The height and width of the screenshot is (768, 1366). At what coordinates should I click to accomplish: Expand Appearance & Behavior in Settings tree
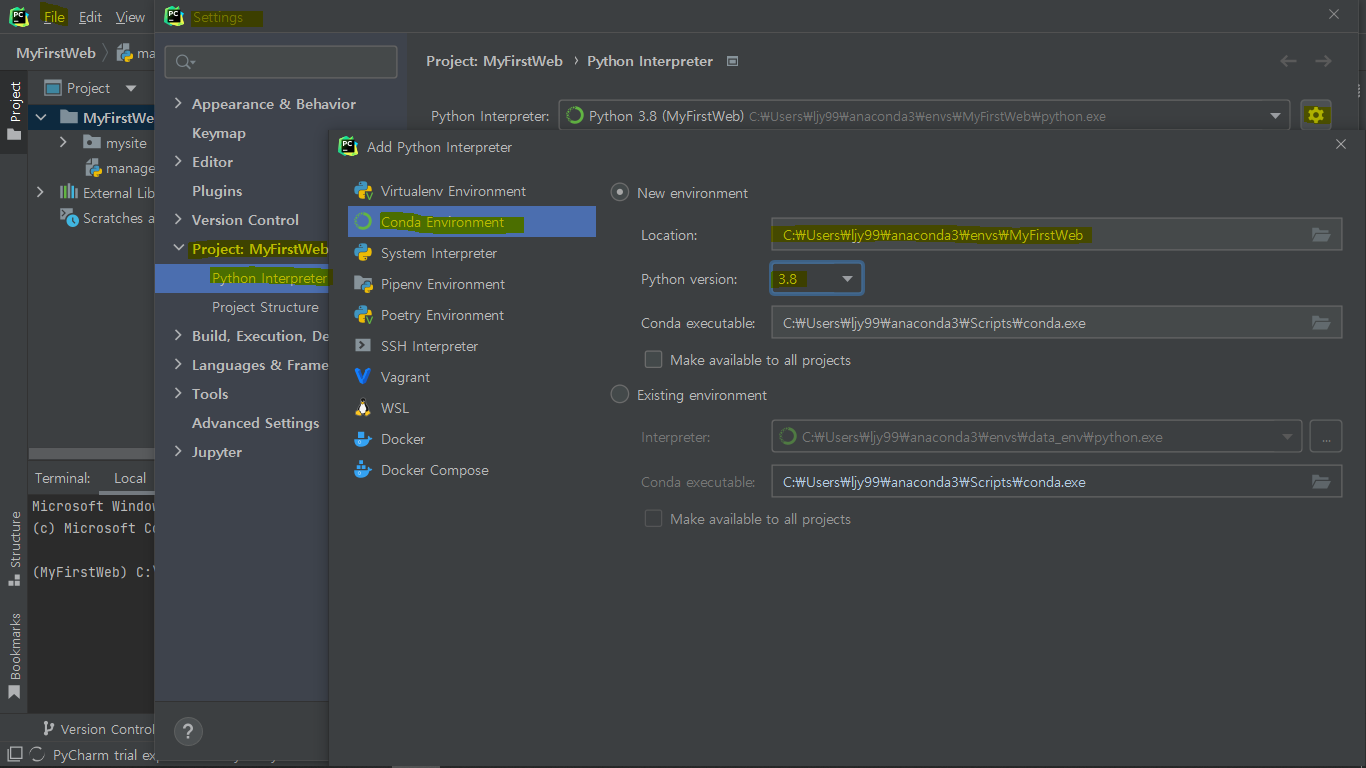click(178, 104)
